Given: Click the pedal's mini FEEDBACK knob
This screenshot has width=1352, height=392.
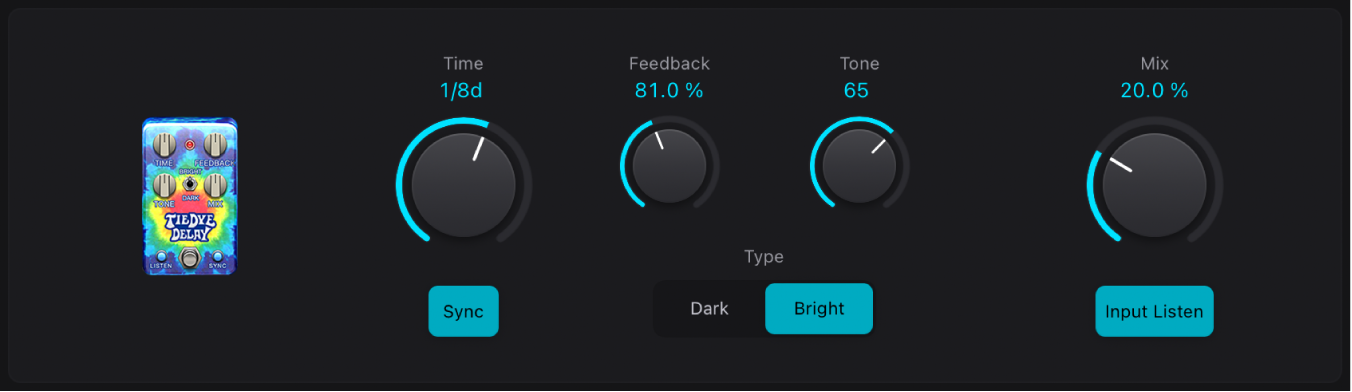Looking at the screenshot, I should [x=215, y=144].
